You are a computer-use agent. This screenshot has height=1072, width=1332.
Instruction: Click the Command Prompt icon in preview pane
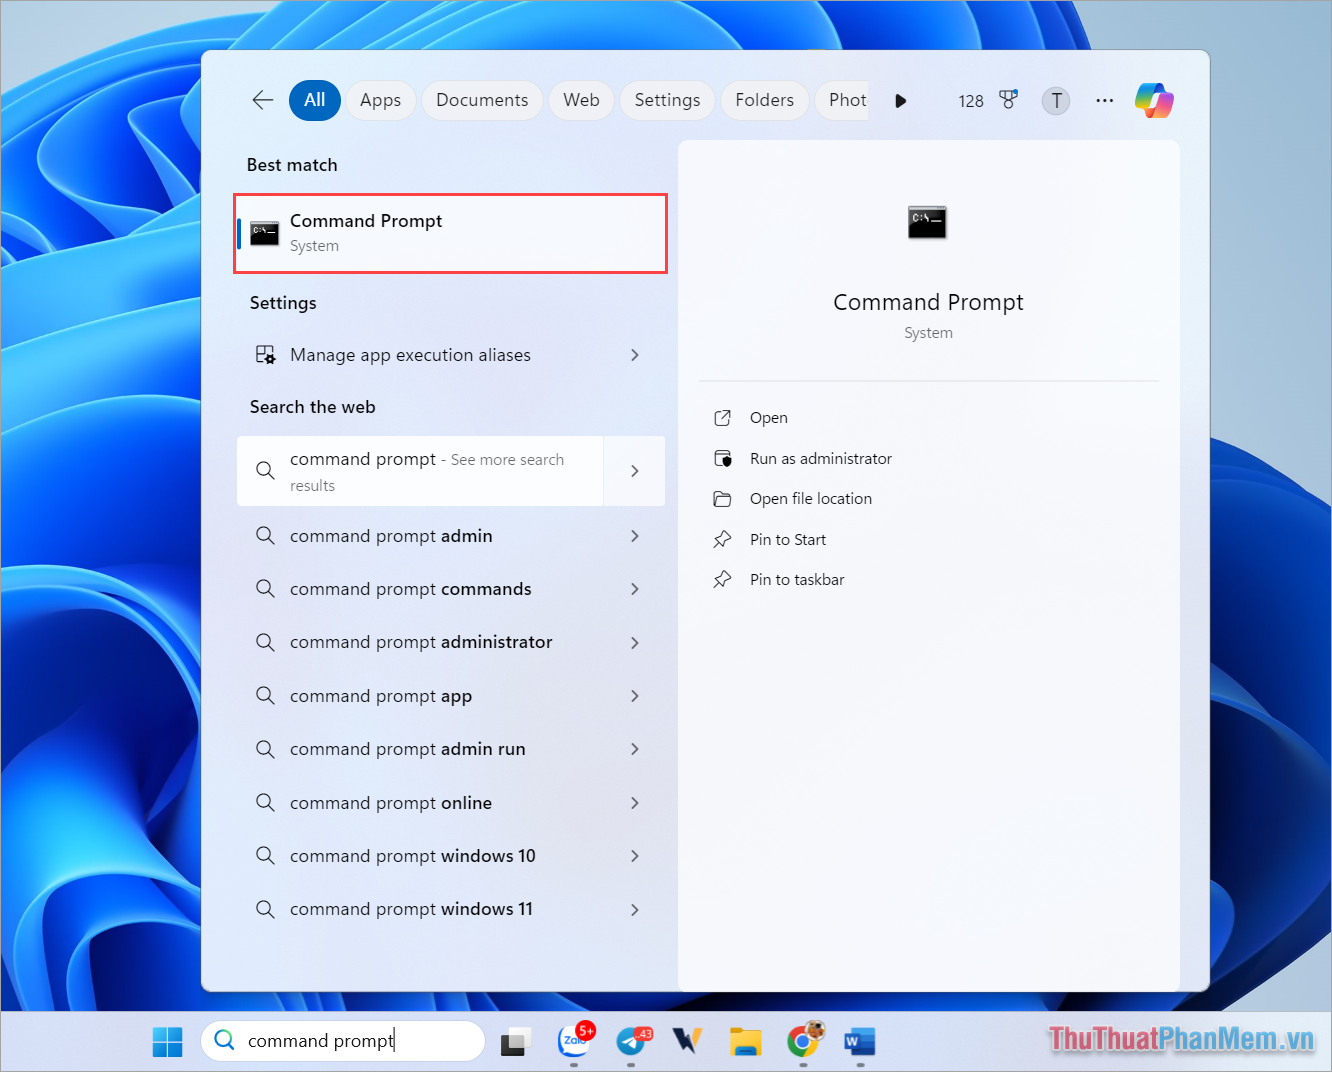pos(927,222)
